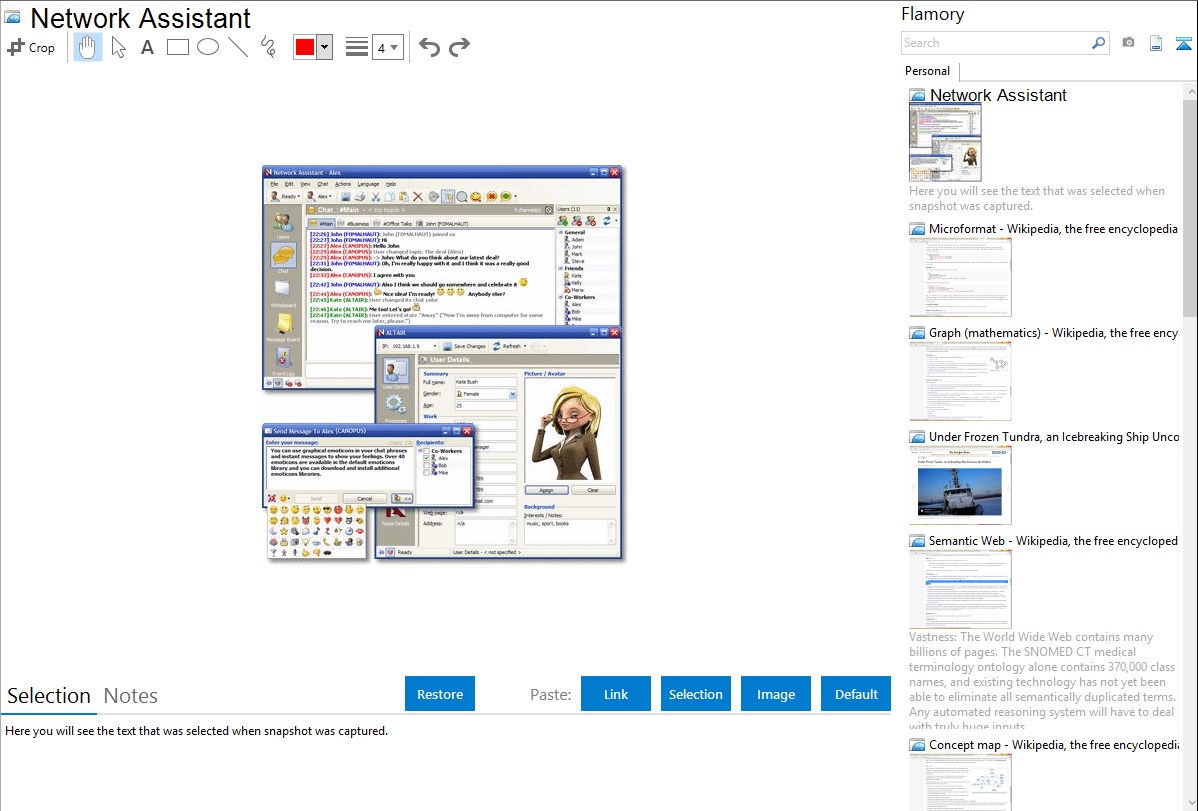This screenshot has height=811, width=1198.
Task: Select the Crop tool
Action: (31, 47)
